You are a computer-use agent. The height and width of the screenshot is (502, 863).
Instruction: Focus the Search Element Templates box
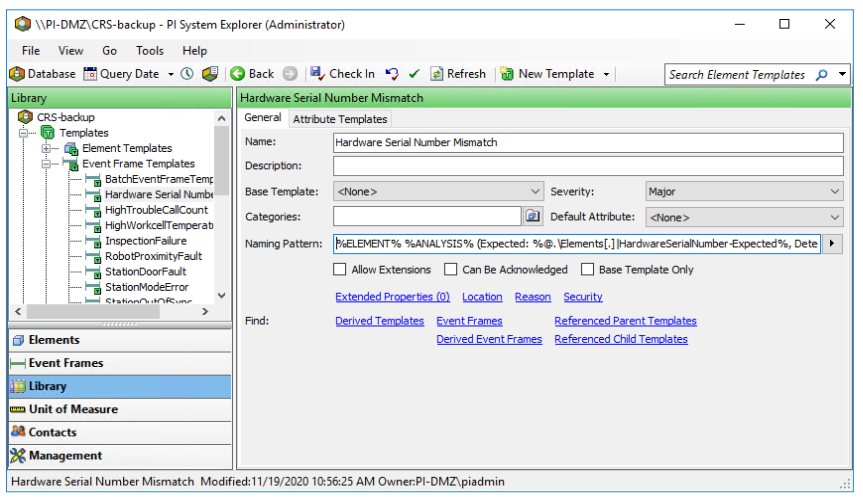pyautogui.click(x=738, y=75)
